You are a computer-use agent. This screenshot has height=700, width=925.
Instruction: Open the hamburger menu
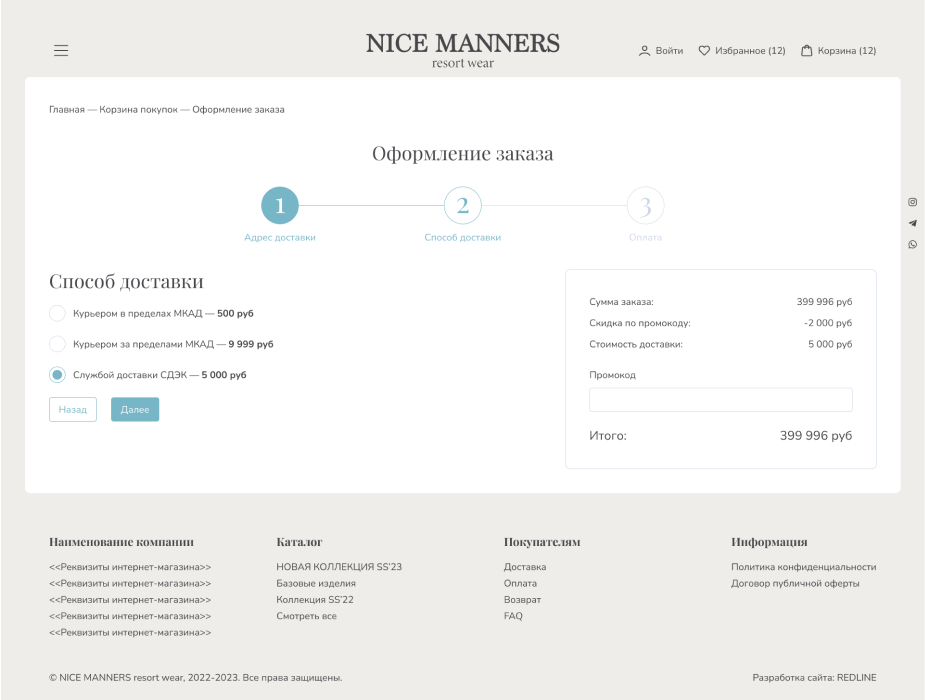tap(61, 51)
